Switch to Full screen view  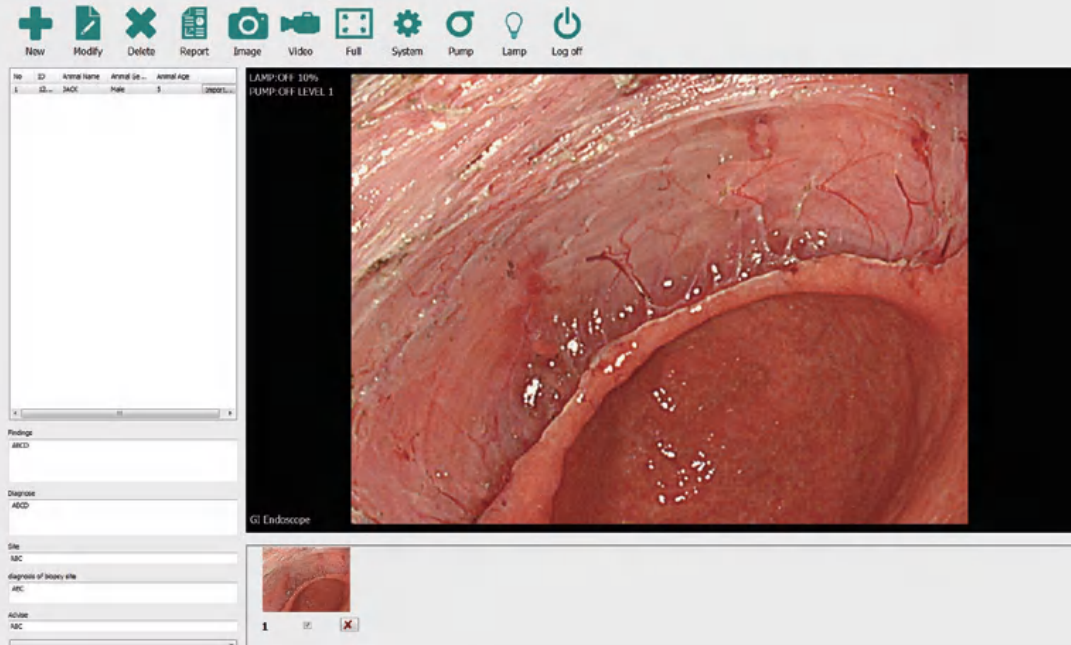[x=354, y=30]
